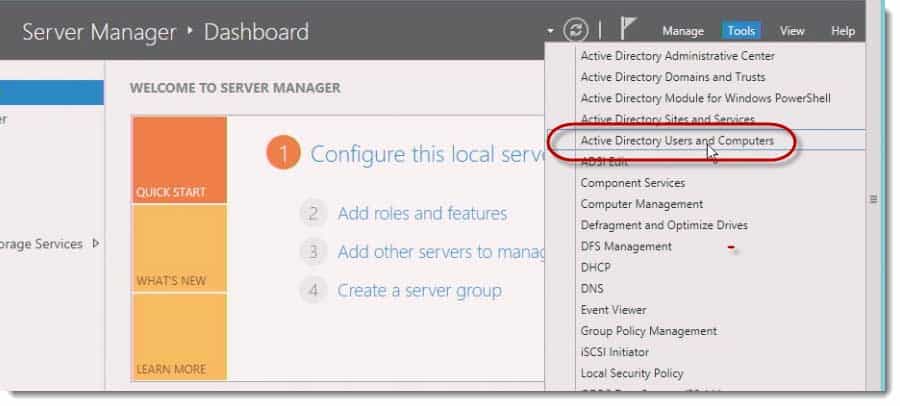Screen dimensions: 900x406
Task: Open the DHCP console
Action: [x=595, y=268]
